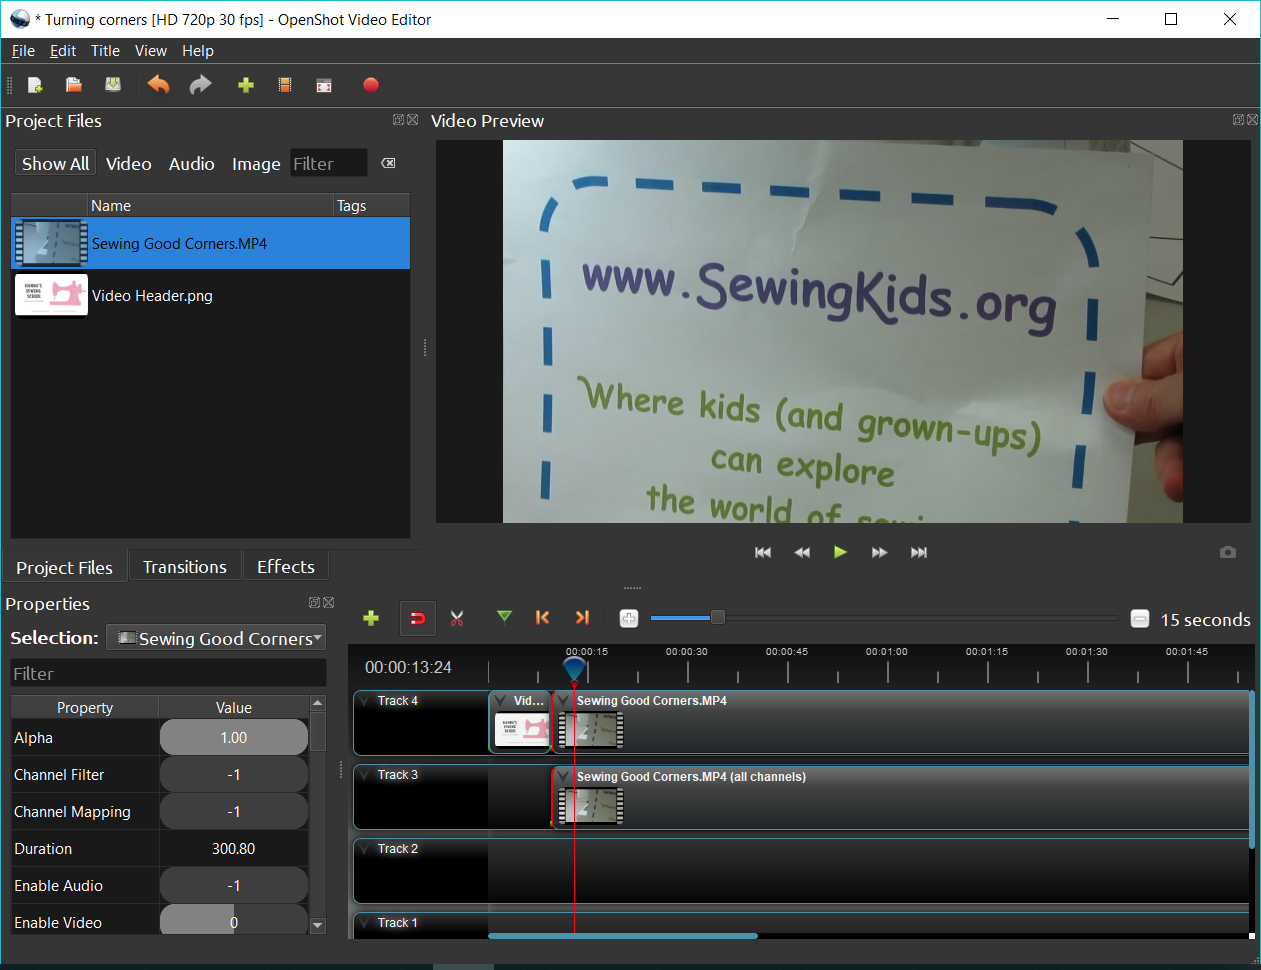Viewport: 1261px width, 970px height.
Task: Click the Fast Forward playback button
Action: [x=879, y=552]
